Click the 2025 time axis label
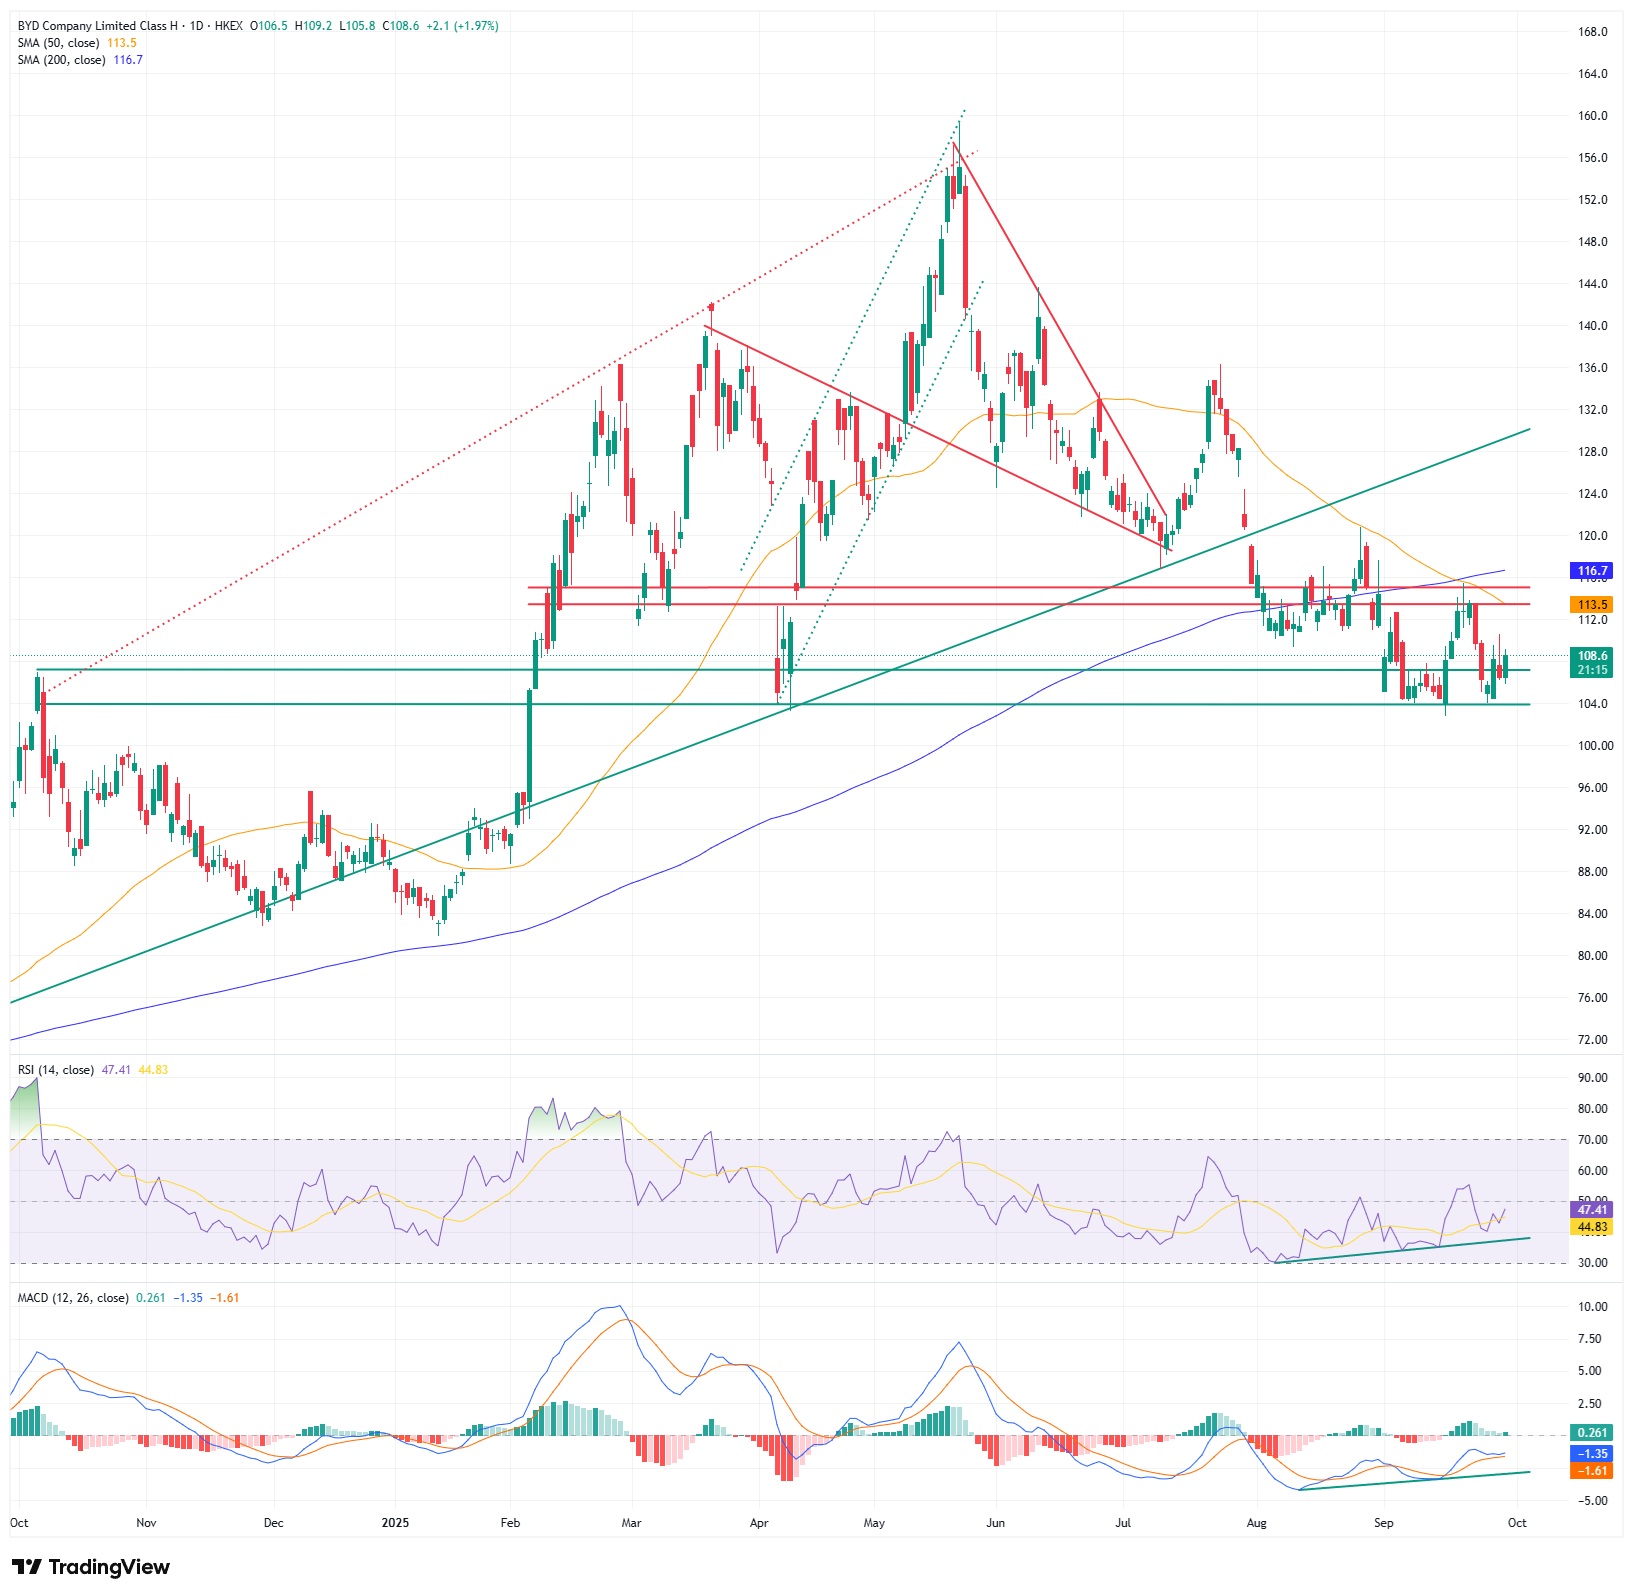 pyautogui.click(x=396, y=1524)
